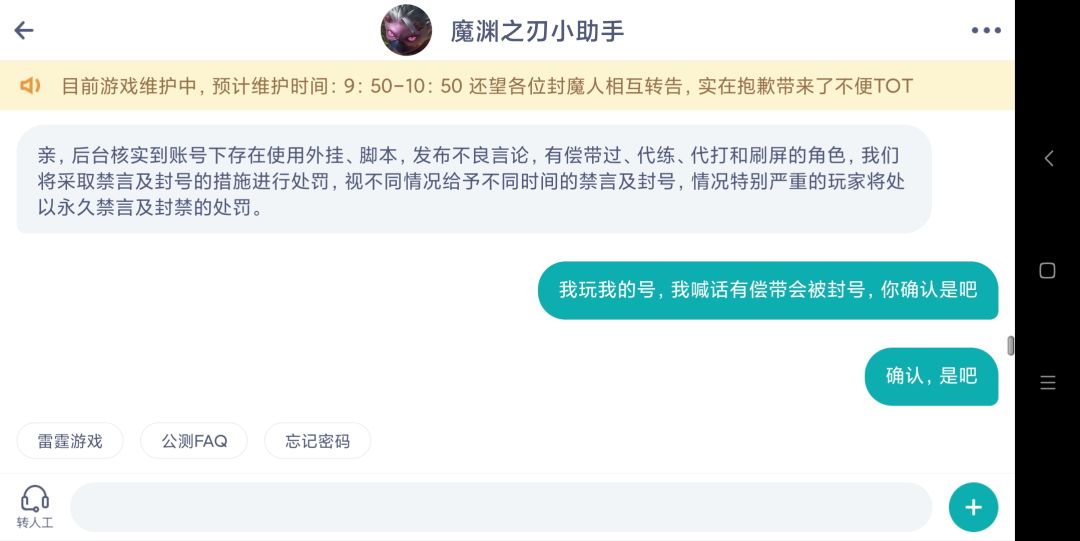Open the three-dot more options menu
This screenshot has width=1080, height=541.
(x=985, y=30)
